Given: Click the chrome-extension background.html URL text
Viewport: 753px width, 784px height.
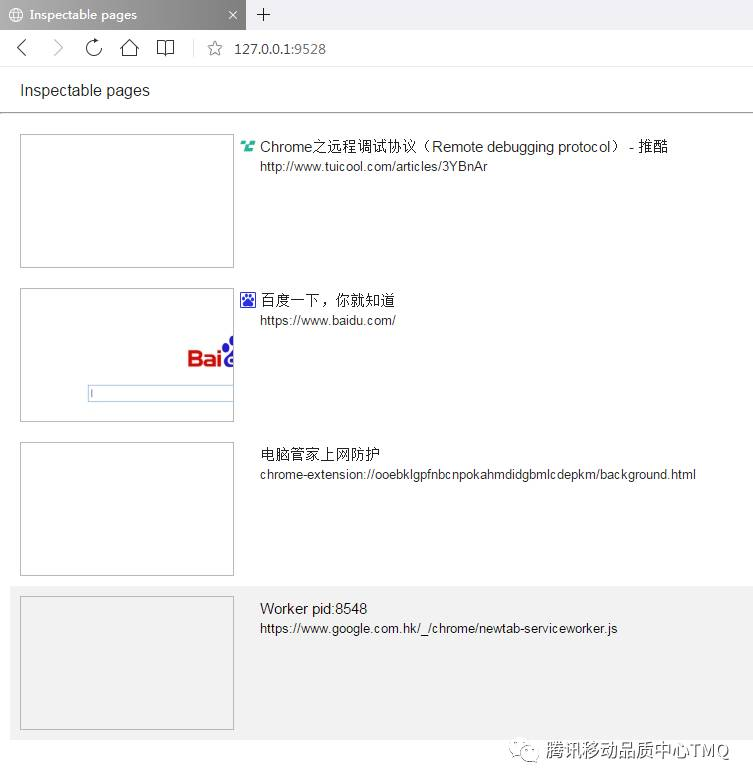Looking at the screenshot, I should click(478, 474).
